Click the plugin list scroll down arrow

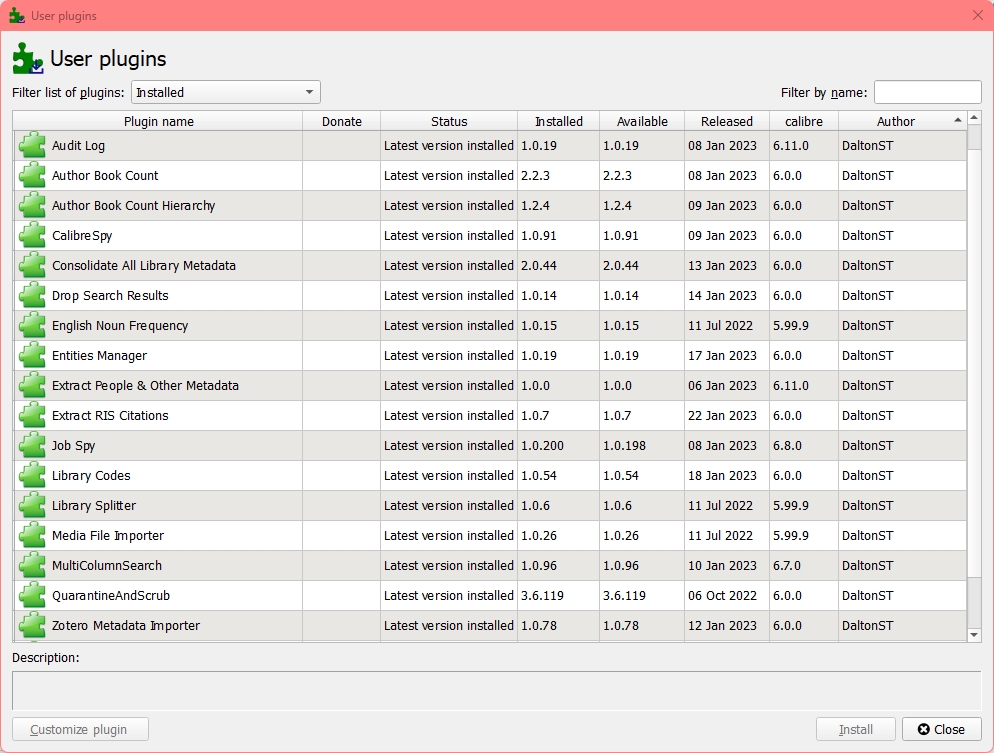click(974, 634)
